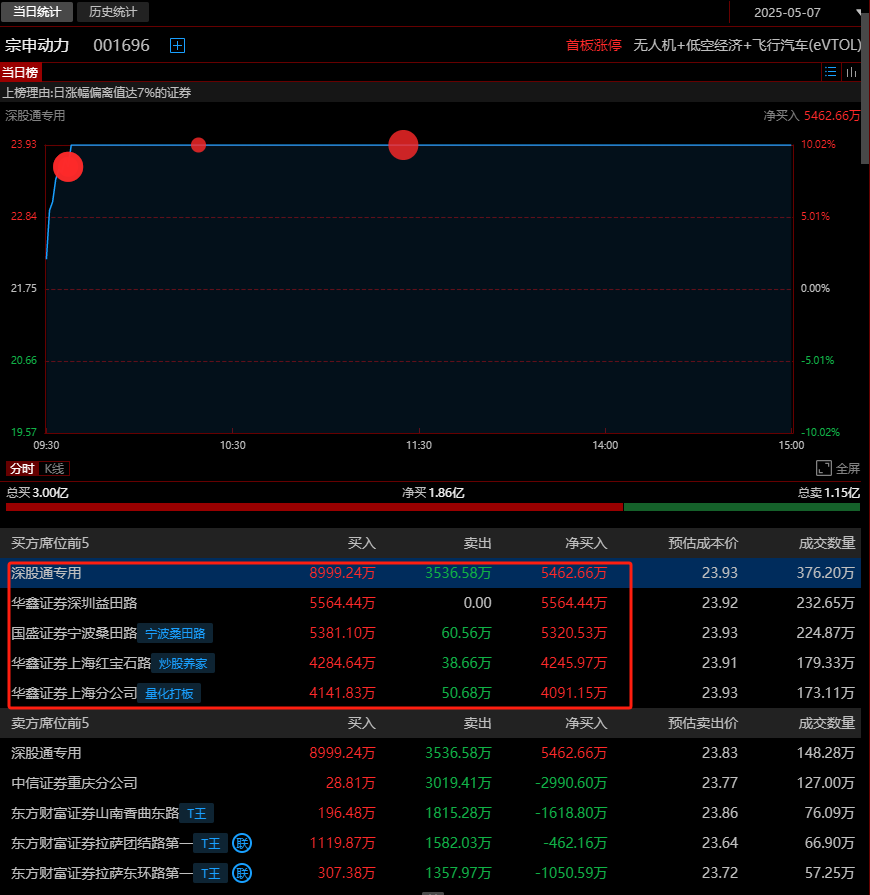Click 总买 3.00亿 summary
The height and width of the screenshot is (895, 870).
37,493
